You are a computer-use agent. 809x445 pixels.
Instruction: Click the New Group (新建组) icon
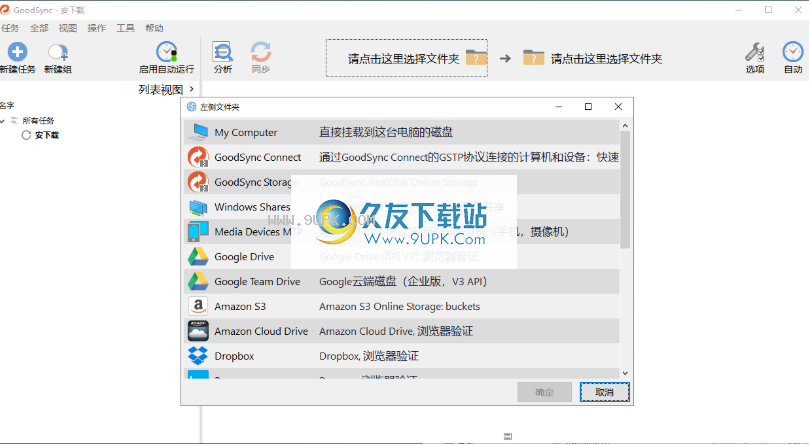58,52
